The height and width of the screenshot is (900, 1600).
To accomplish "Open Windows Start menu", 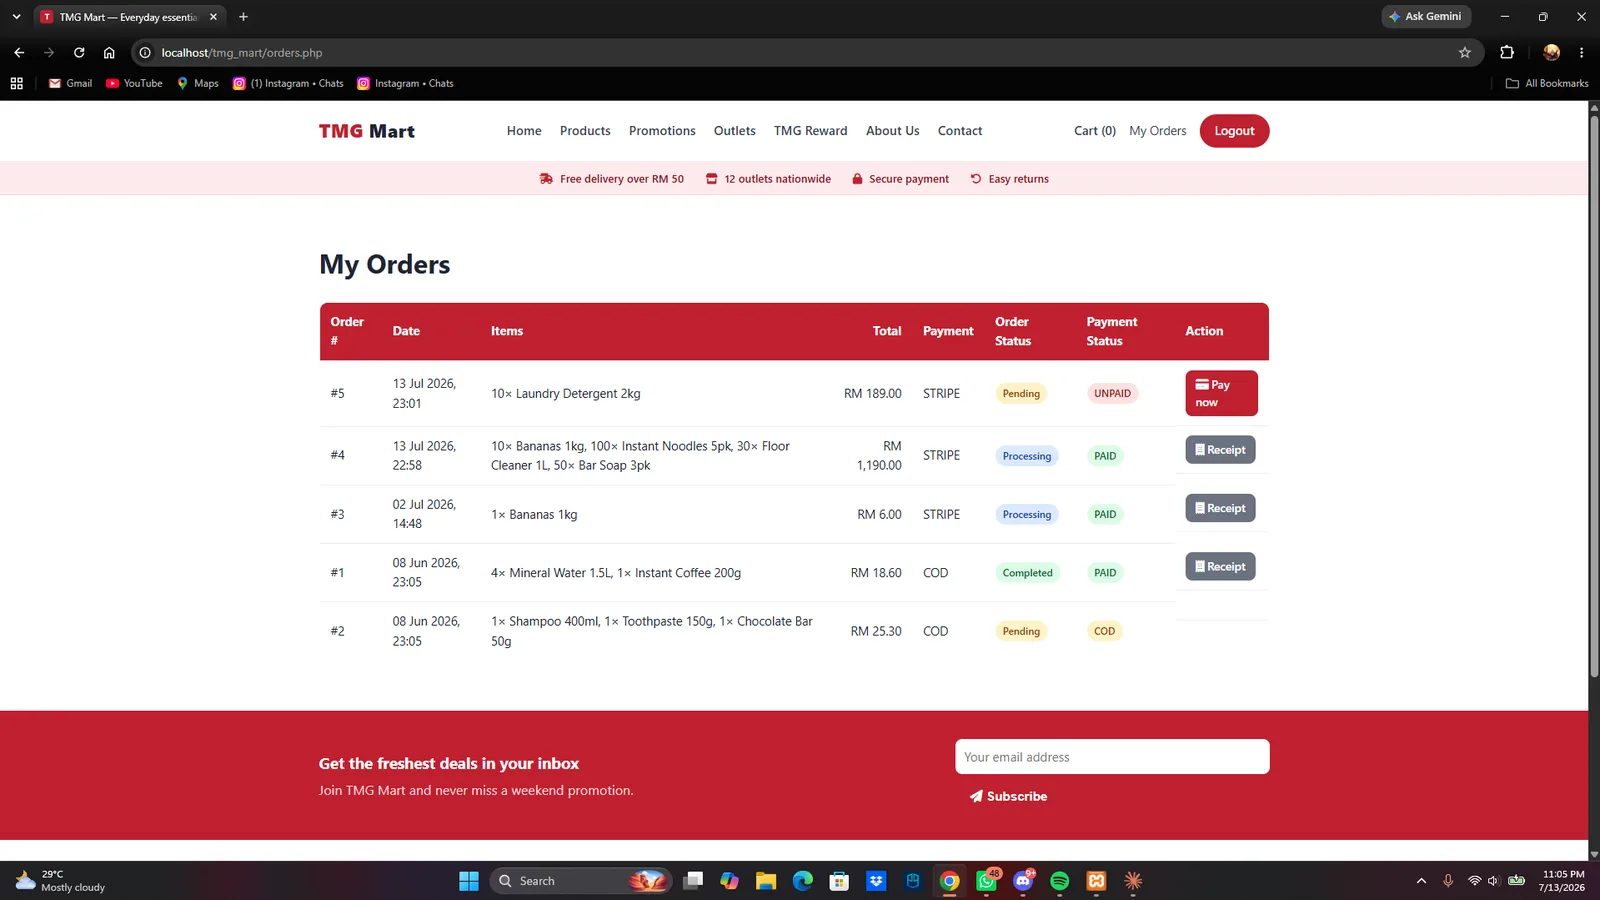I will (469, 881).
